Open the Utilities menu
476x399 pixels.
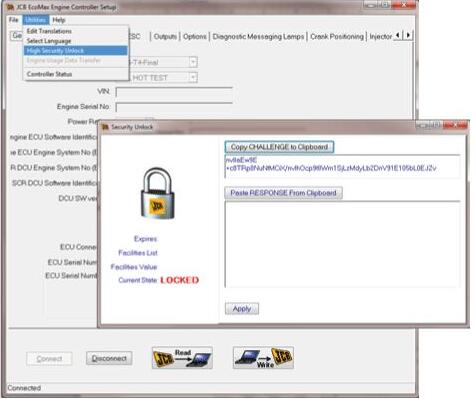click(x=35, y=20)
